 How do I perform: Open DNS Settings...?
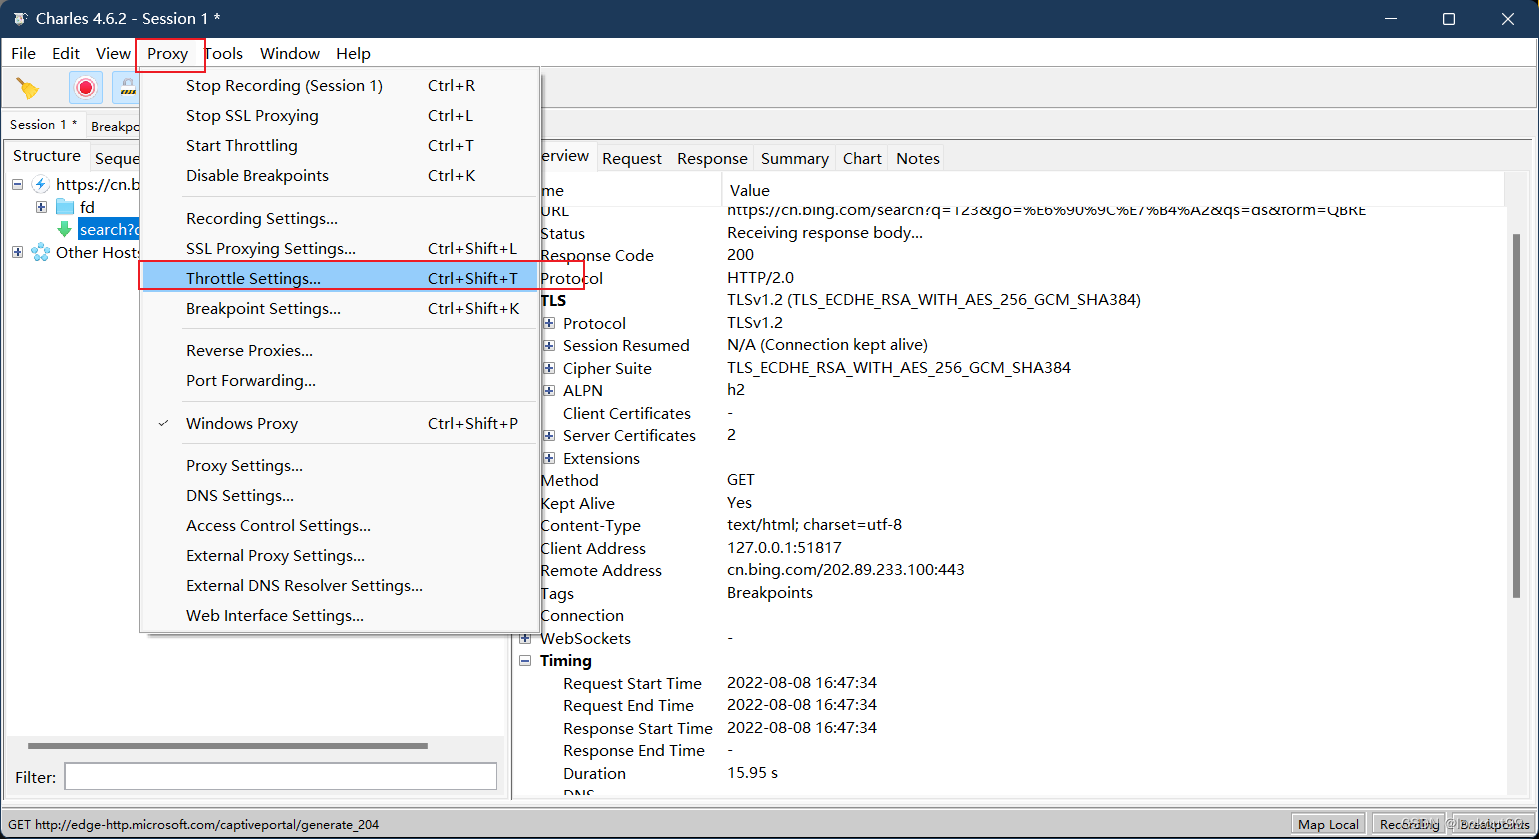click(x=340, y=496)
